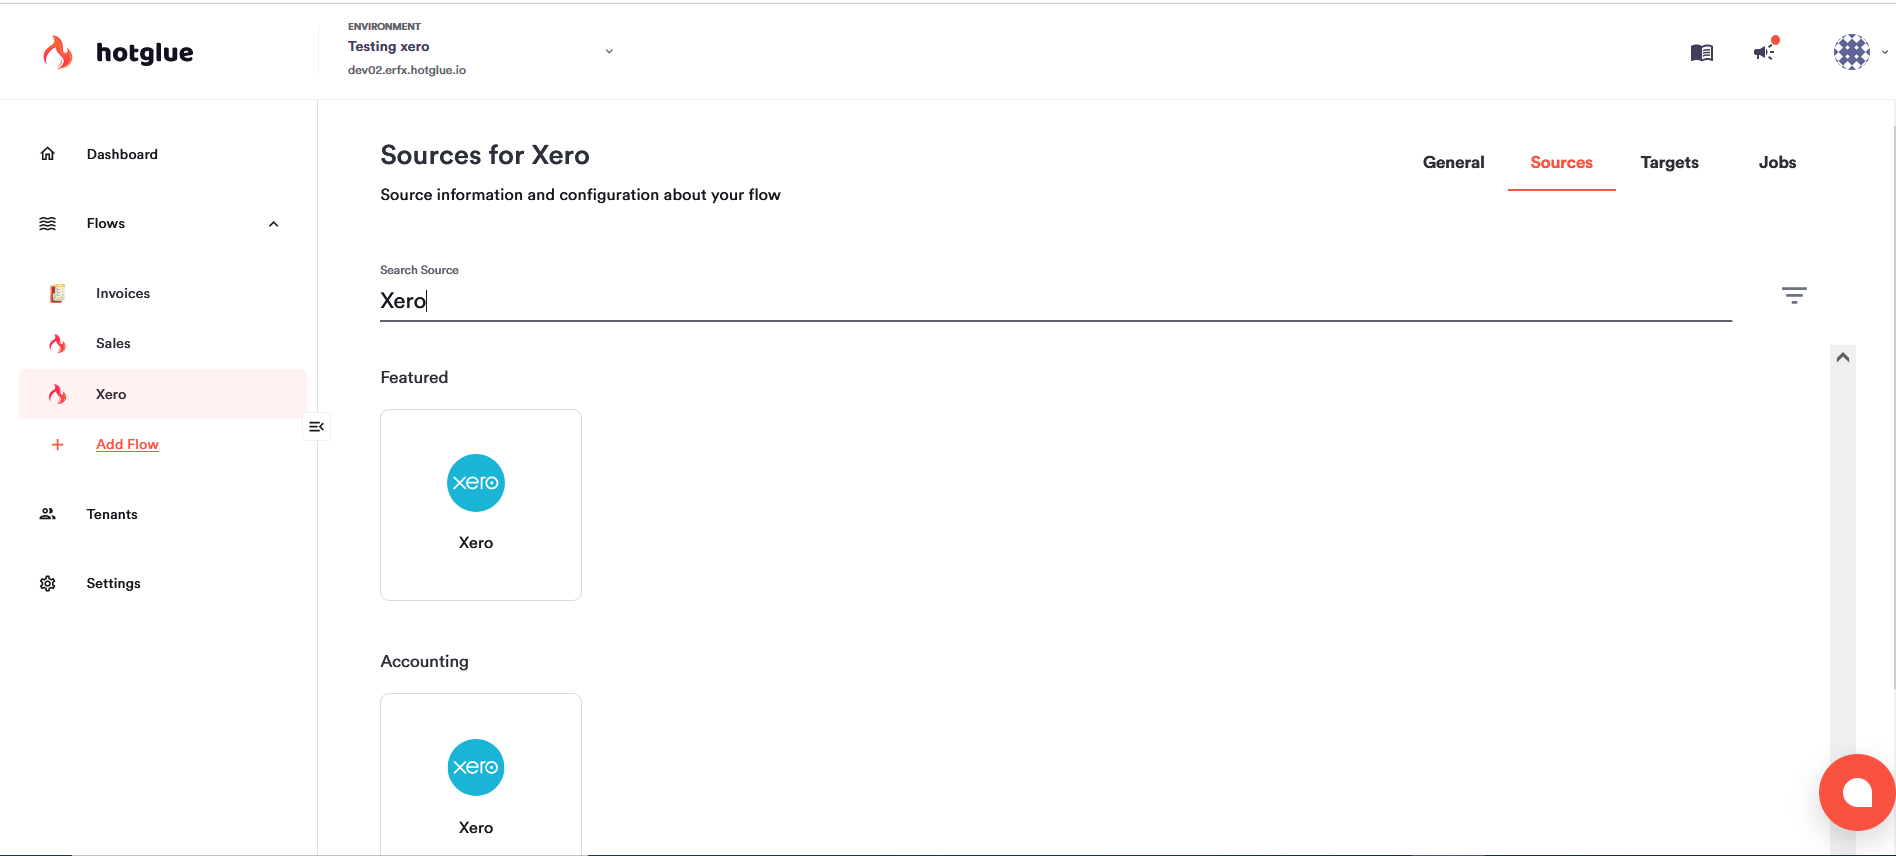Screen dimensions: 1896x856
Task: Open Dashboard from the sidebar
Action: point(122,154)
